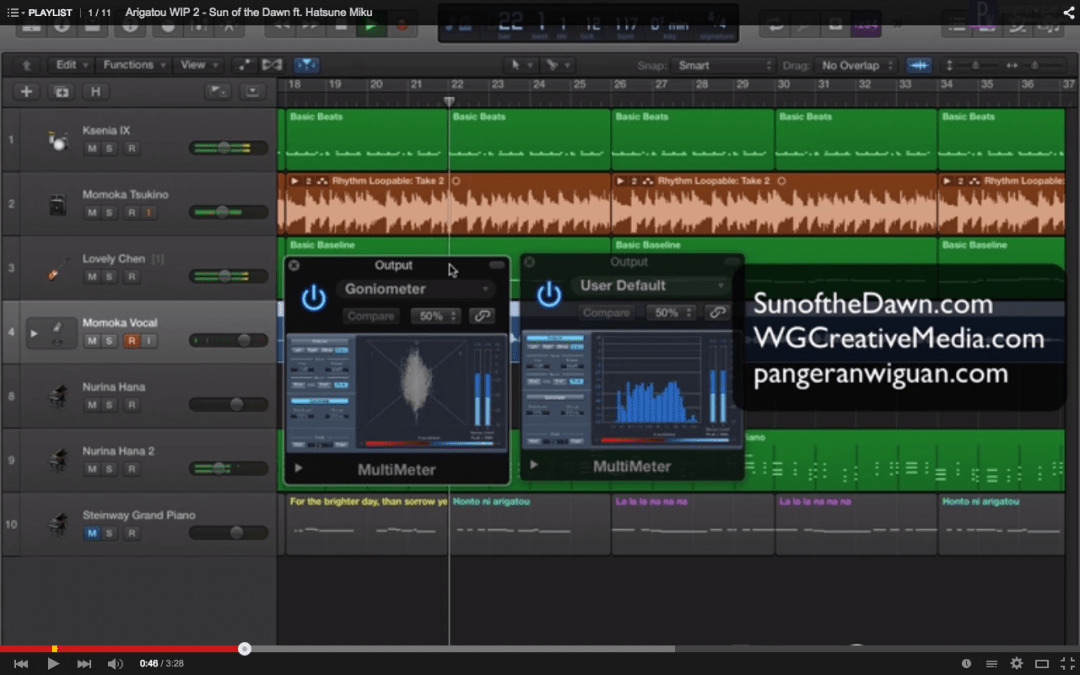
Task: Click the link icon in Goniometer MultiMeter
Action: [482, 316]
